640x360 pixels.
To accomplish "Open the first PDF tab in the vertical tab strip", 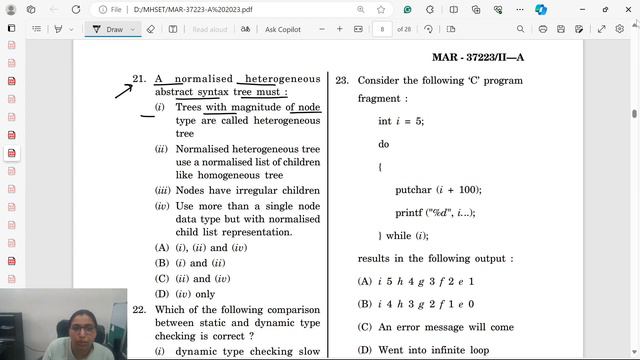I will click(11, 45).
